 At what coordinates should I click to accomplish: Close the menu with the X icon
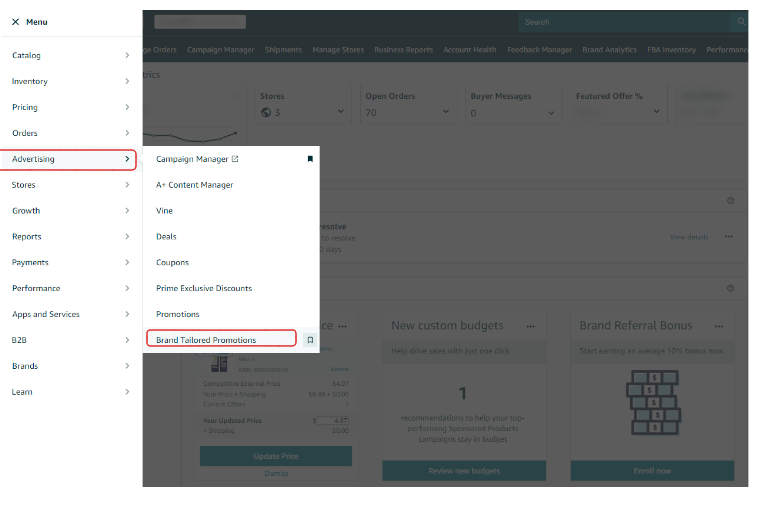[x=16, y=22]
